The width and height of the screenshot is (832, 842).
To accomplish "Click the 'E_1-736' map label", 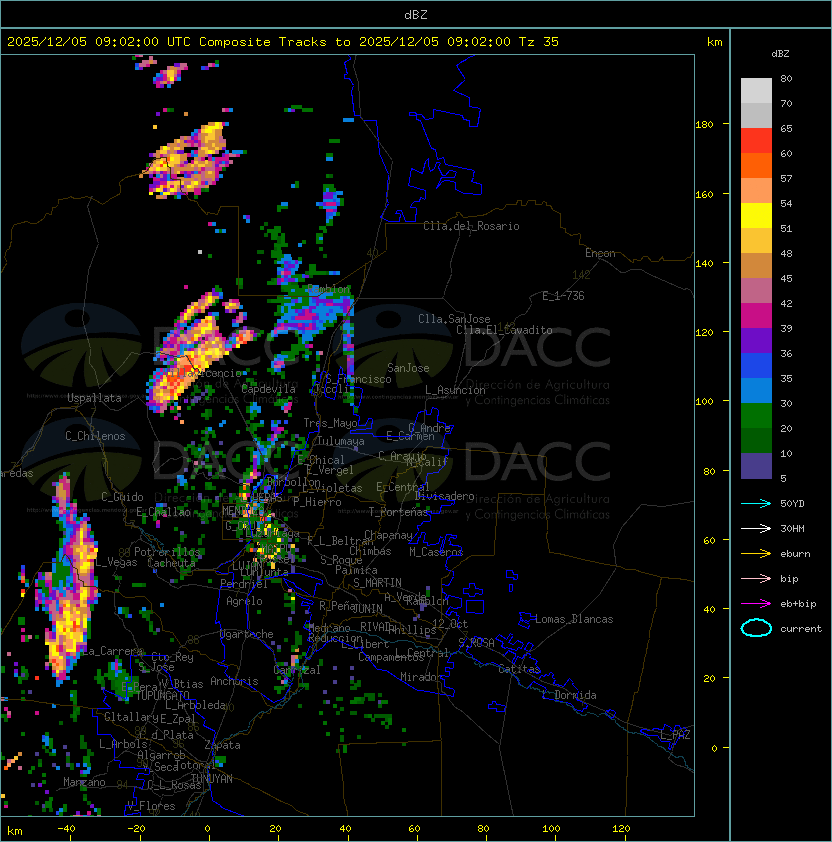I will coord(563,296).
